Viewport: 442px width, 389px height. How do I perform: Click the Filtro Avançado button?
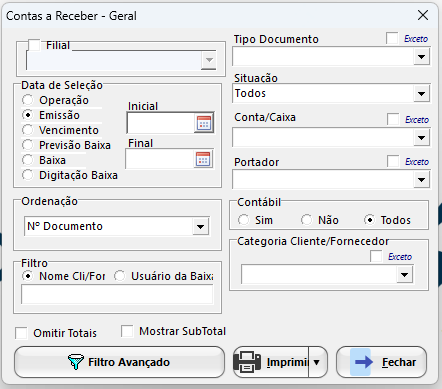pyautogui.click(x=120, y=362)
